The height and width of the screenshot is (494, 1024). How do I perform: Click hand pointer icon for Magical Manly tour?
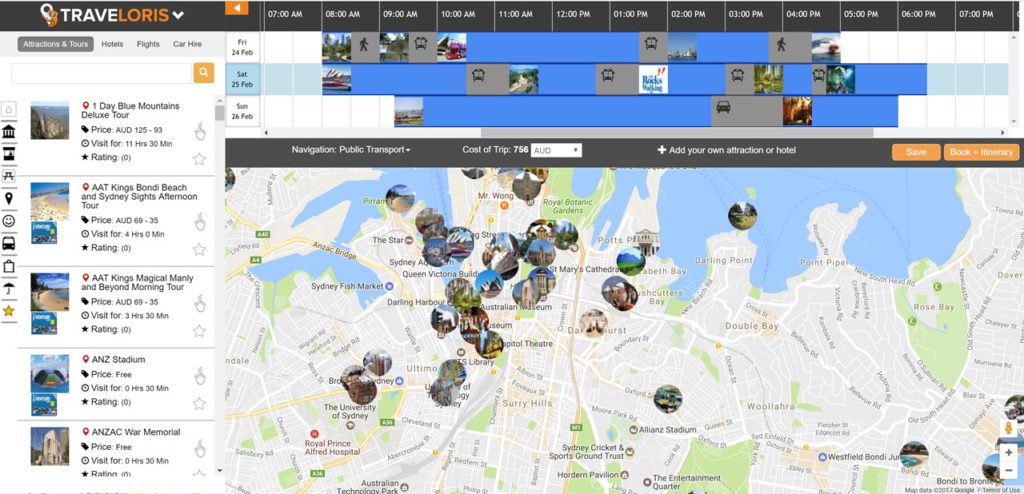click(x=200, y=304)
